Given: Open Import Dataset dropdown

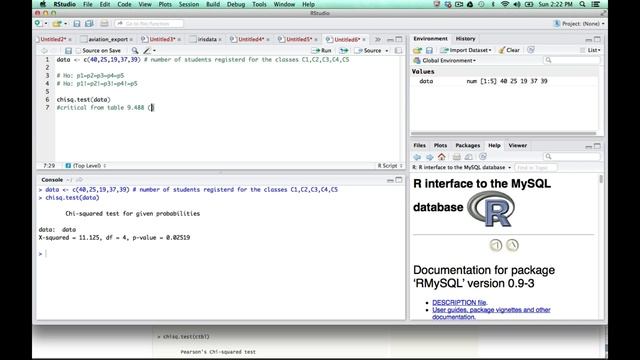Looking at the screenshot, I should [490, 50].
